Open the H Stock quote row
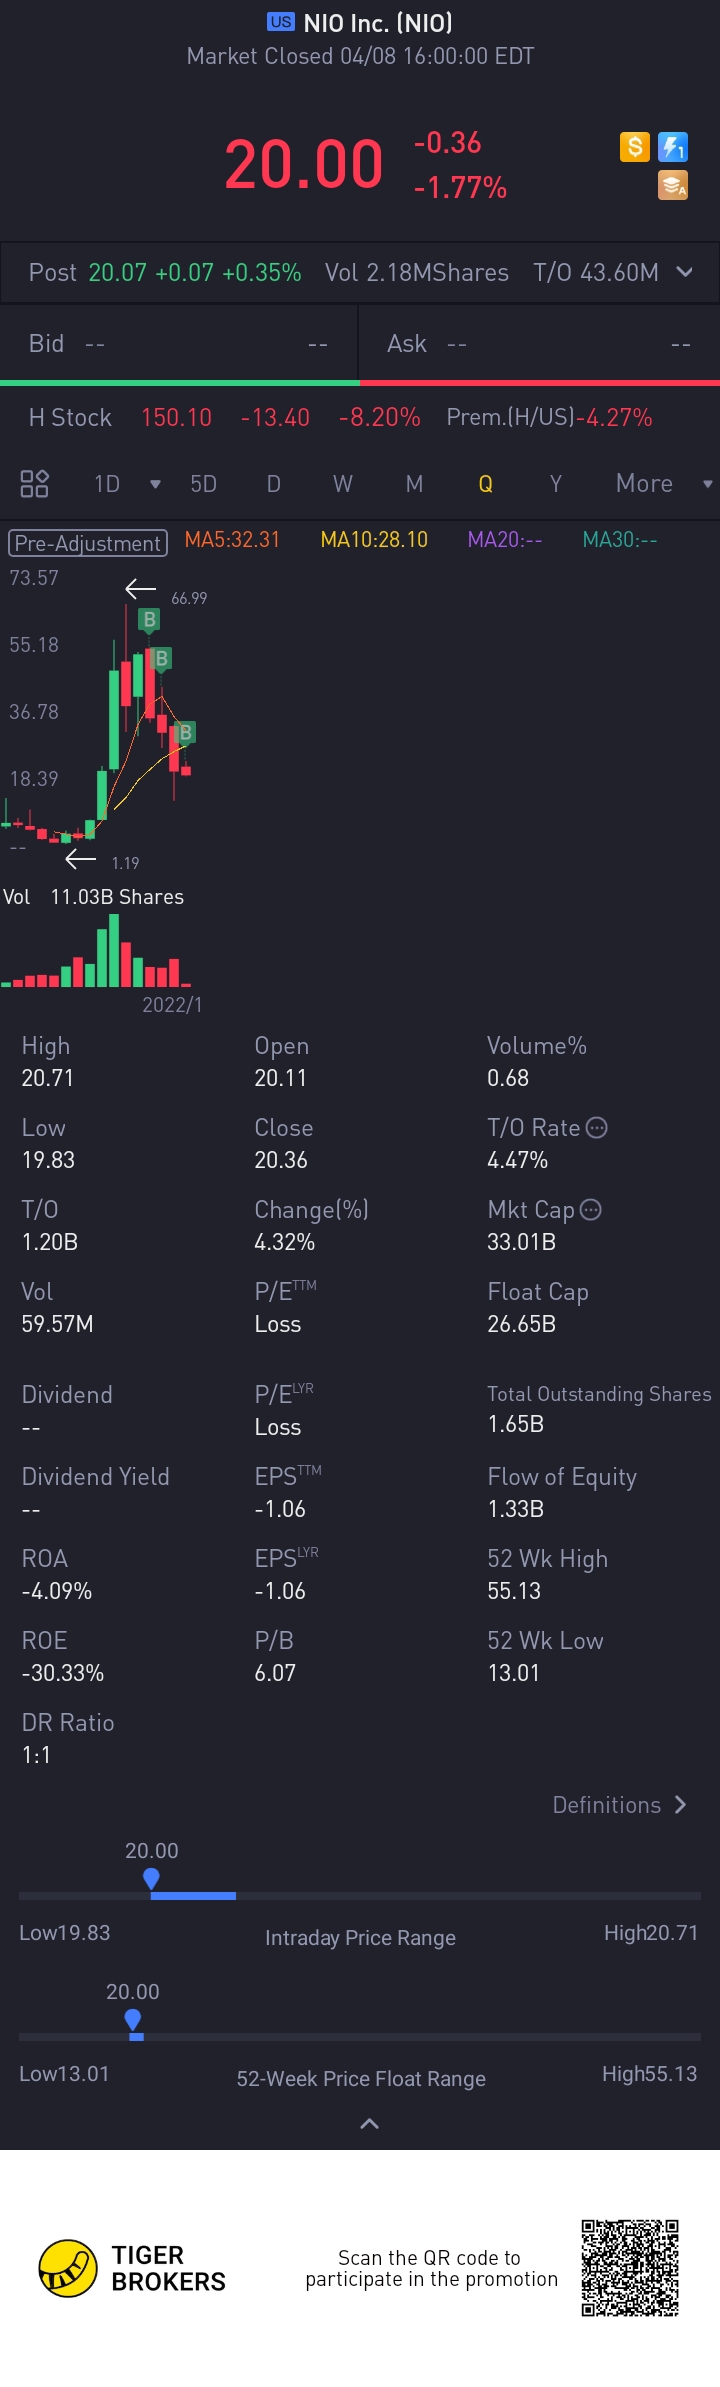The width and height of the screenshot is (720, 2387). click(340, 417)
